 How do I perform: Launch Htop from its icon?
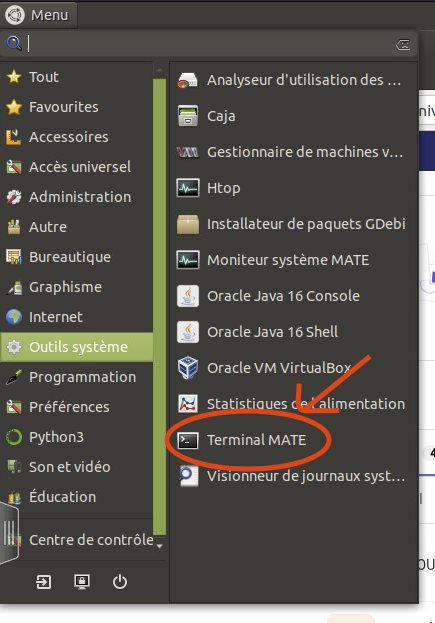pyautogui.click(x=188, y=188)
